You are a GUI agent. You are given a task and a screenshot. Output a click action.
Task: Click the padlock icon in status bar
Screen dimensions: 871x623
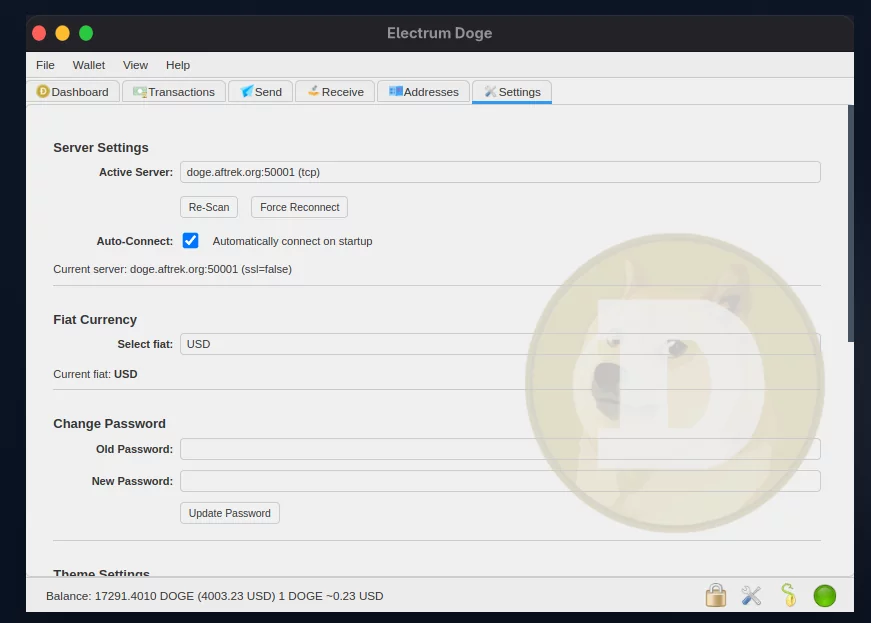pos(715,596)
